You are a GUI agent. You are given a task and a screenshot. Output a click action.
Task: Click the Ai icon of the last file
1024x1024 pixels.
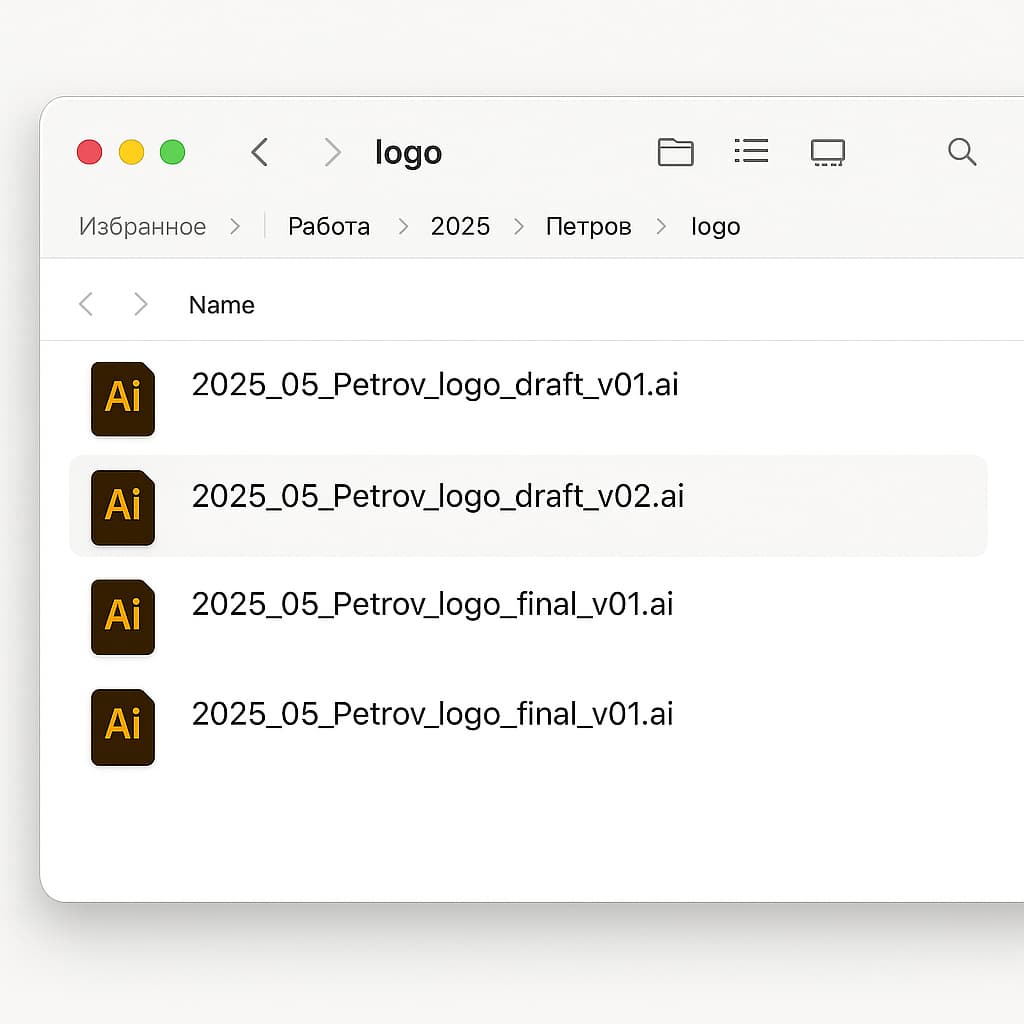click(x=123, y=727)
